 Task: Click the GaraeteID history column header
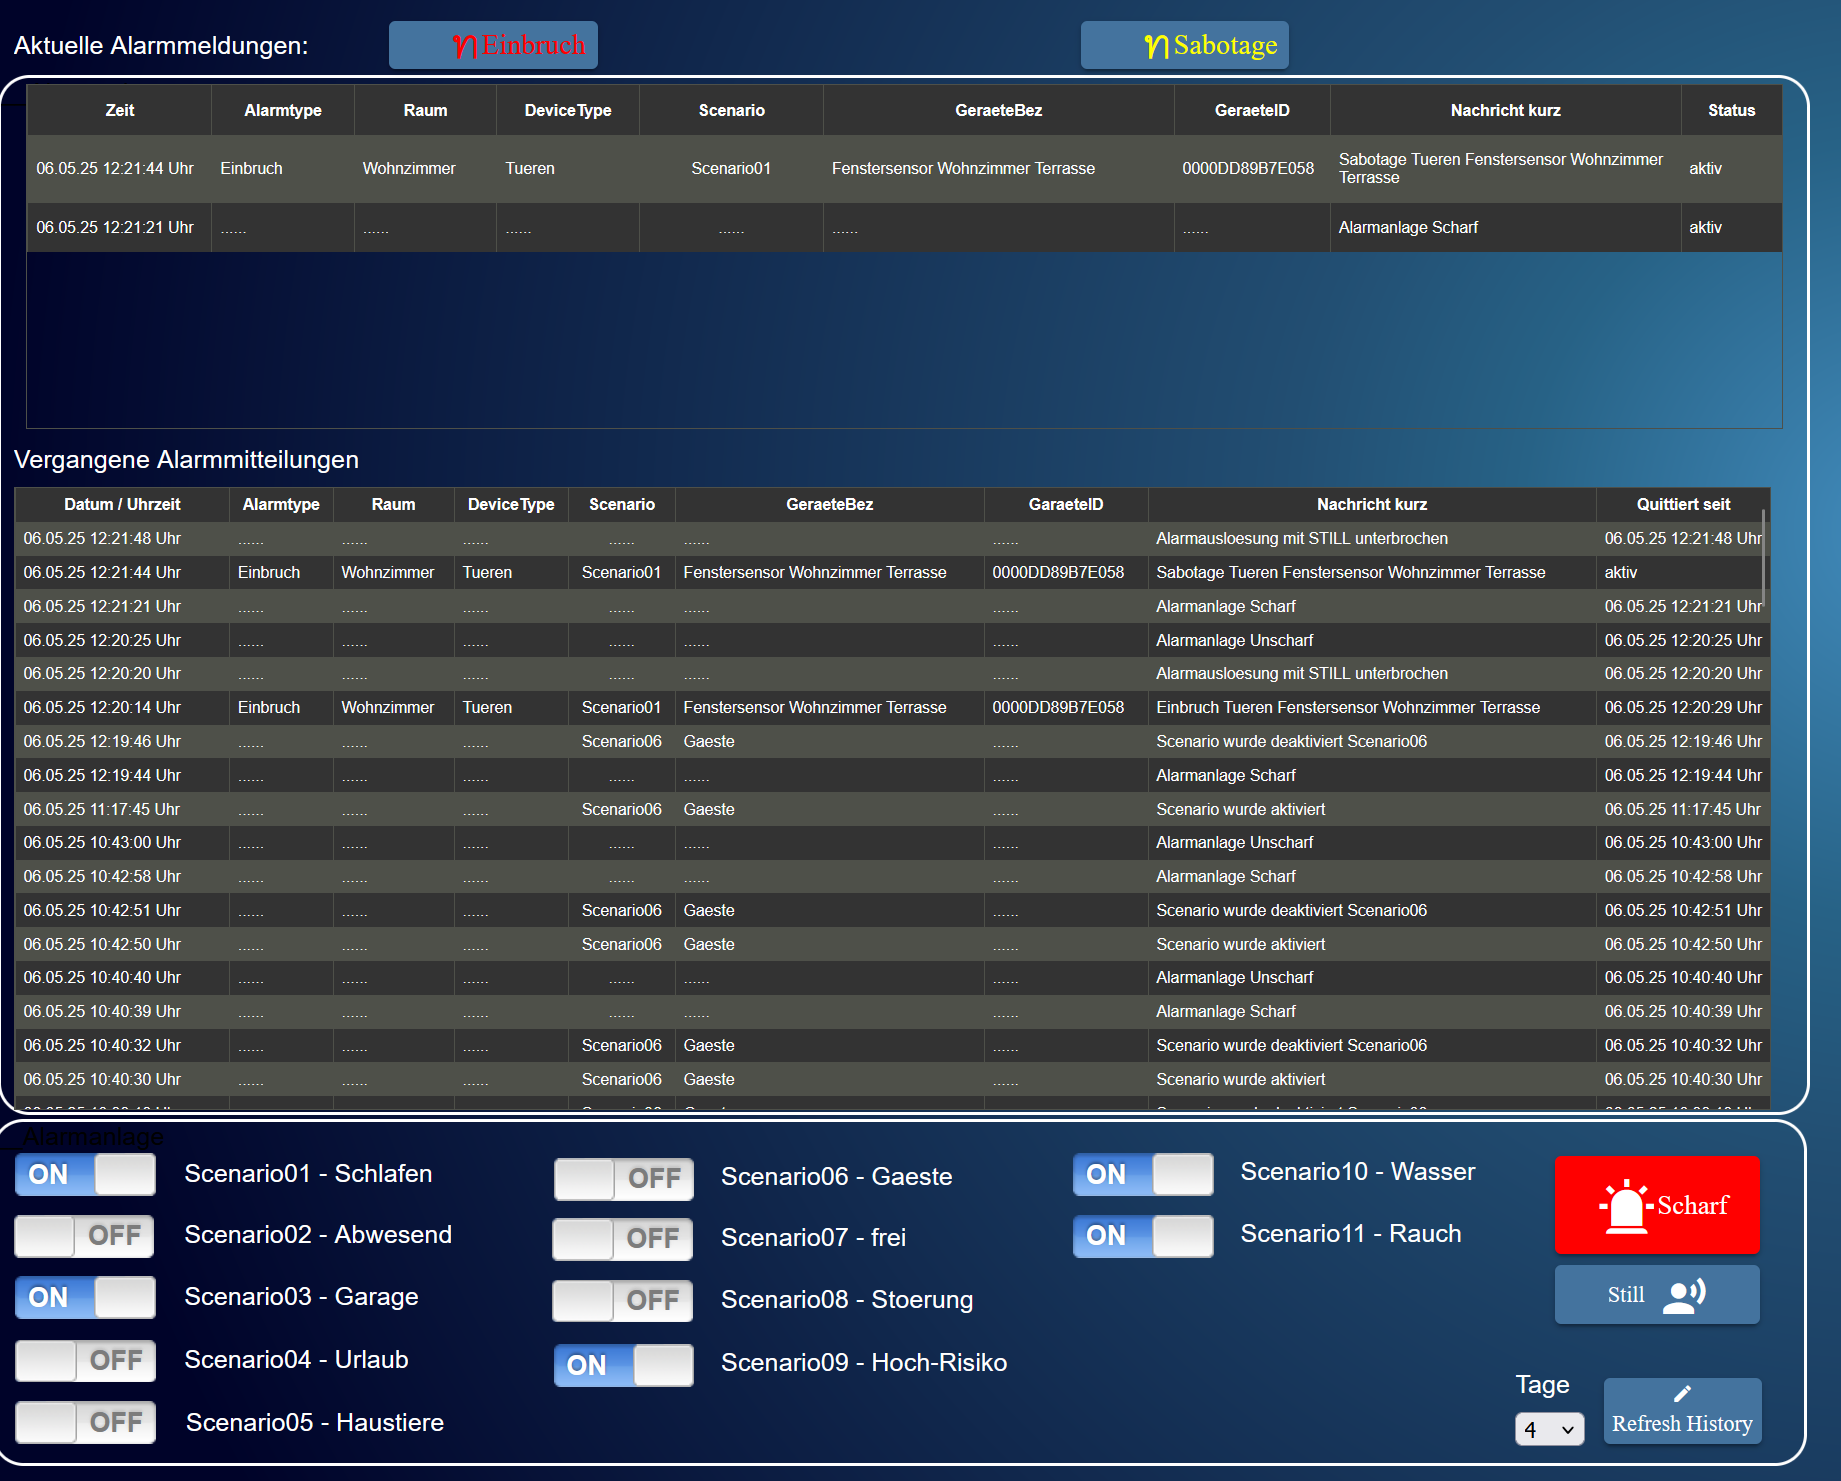pyautogui.click(x=1066, y=504)
